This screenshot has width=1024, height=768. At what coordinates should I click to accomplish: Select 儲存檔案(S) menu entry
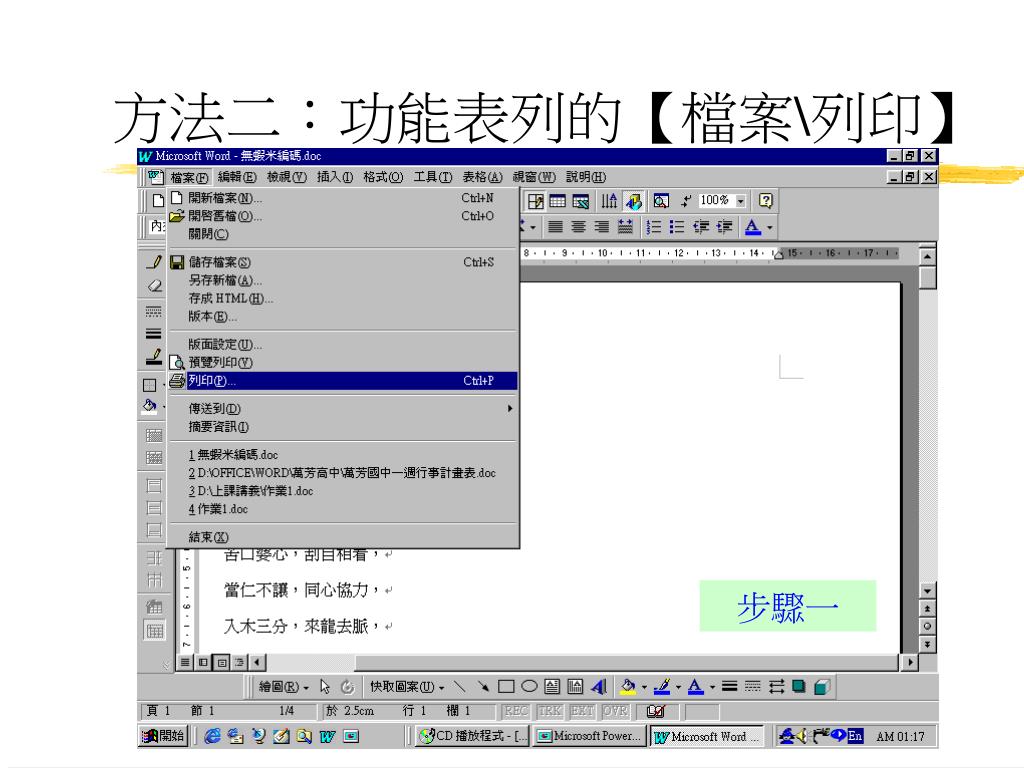(343, 262)
